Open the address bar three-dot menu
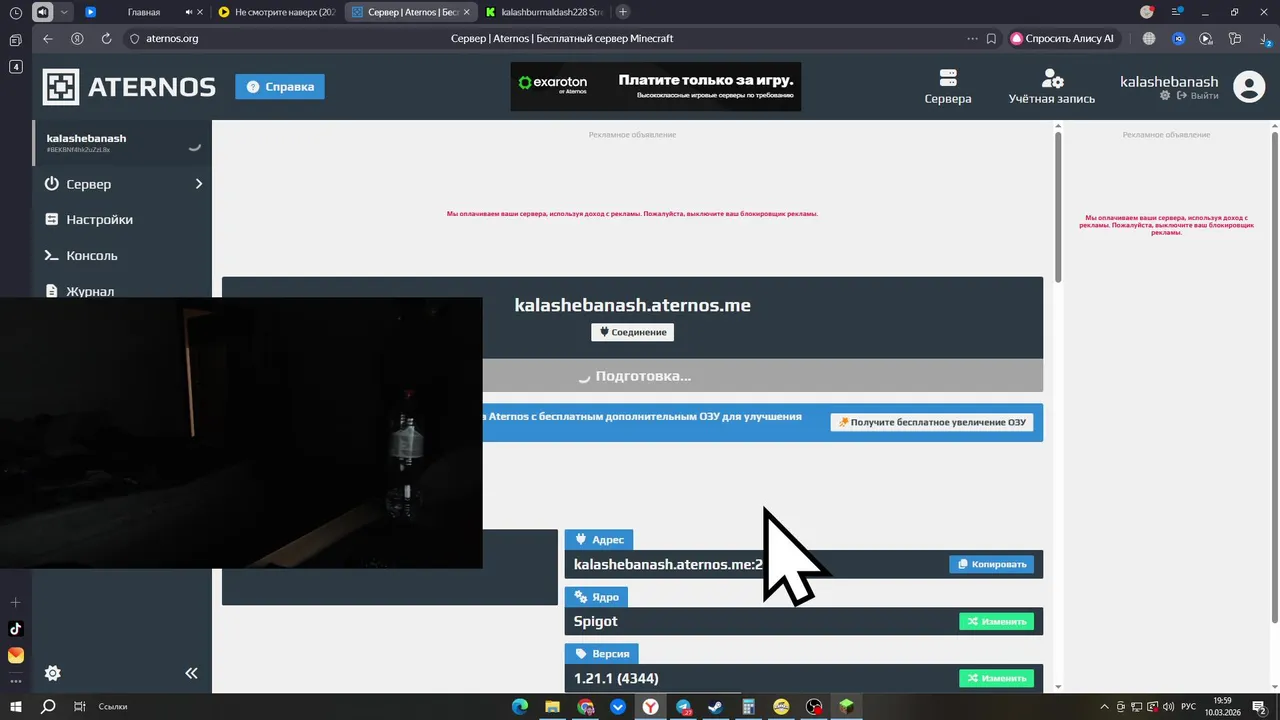 click(972, 38)
